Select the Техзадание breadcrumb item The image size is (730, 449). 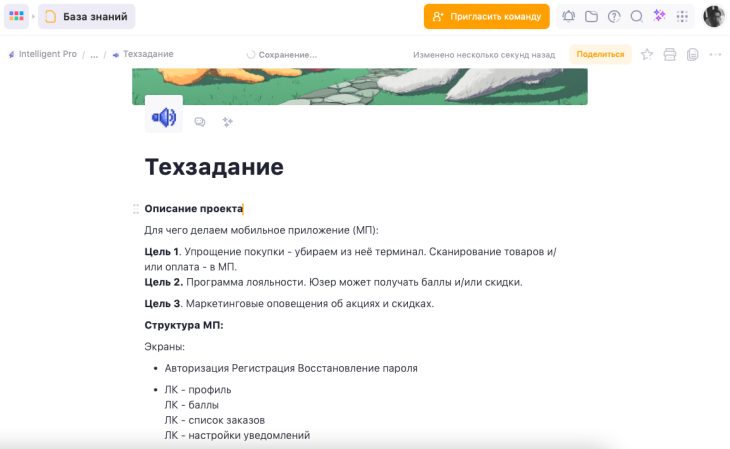click(143, 54)
